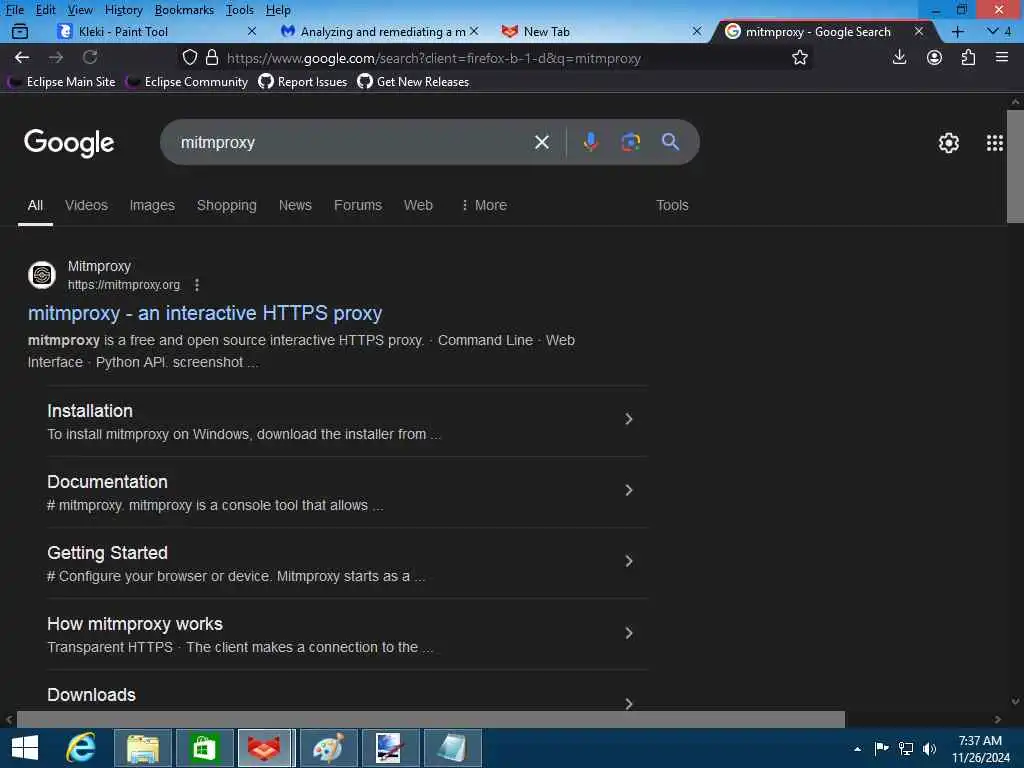Viewport: 1024px width, 768px height.
Task: Open Google quick settings gear
Action: pos(948,143)
